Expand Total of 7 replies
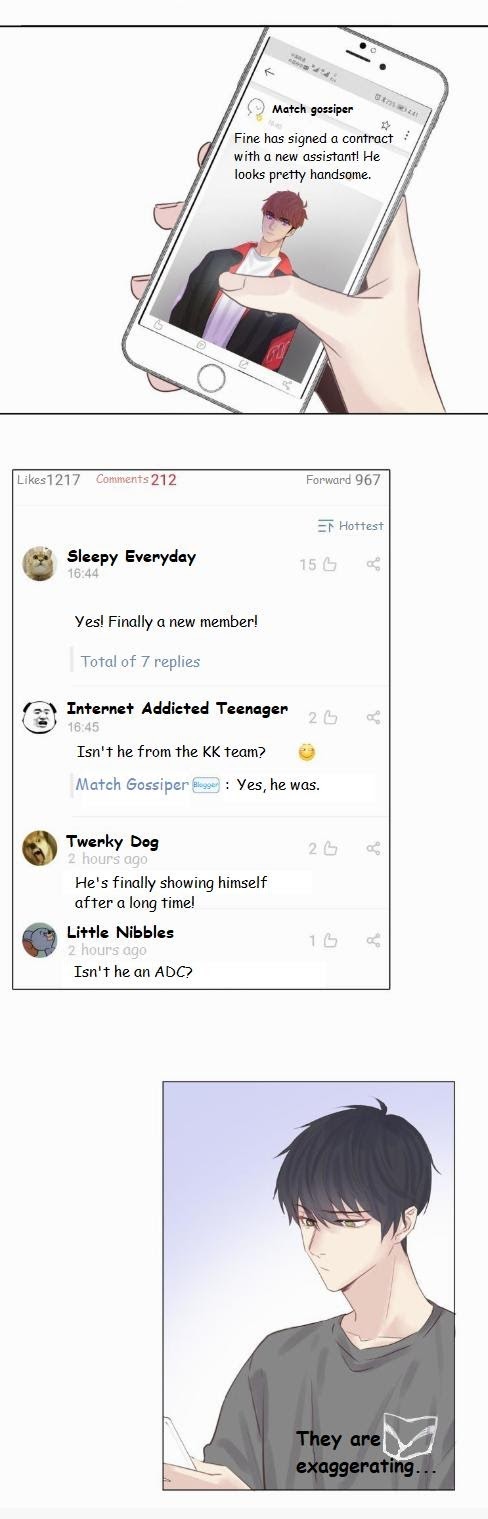Viewport: 488px width, 1519px height. point(140,661)
